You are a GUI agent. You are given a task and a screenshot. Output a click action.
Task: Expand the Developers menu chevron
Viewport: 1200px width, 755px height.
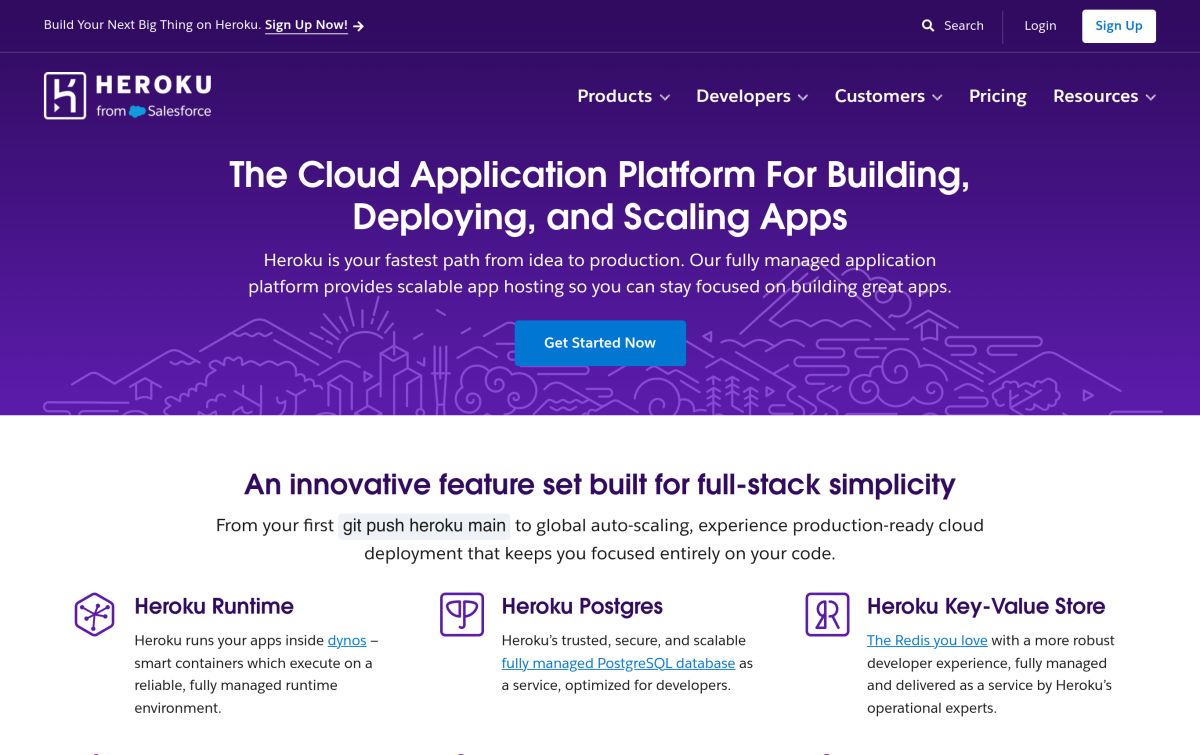point(803,97)
